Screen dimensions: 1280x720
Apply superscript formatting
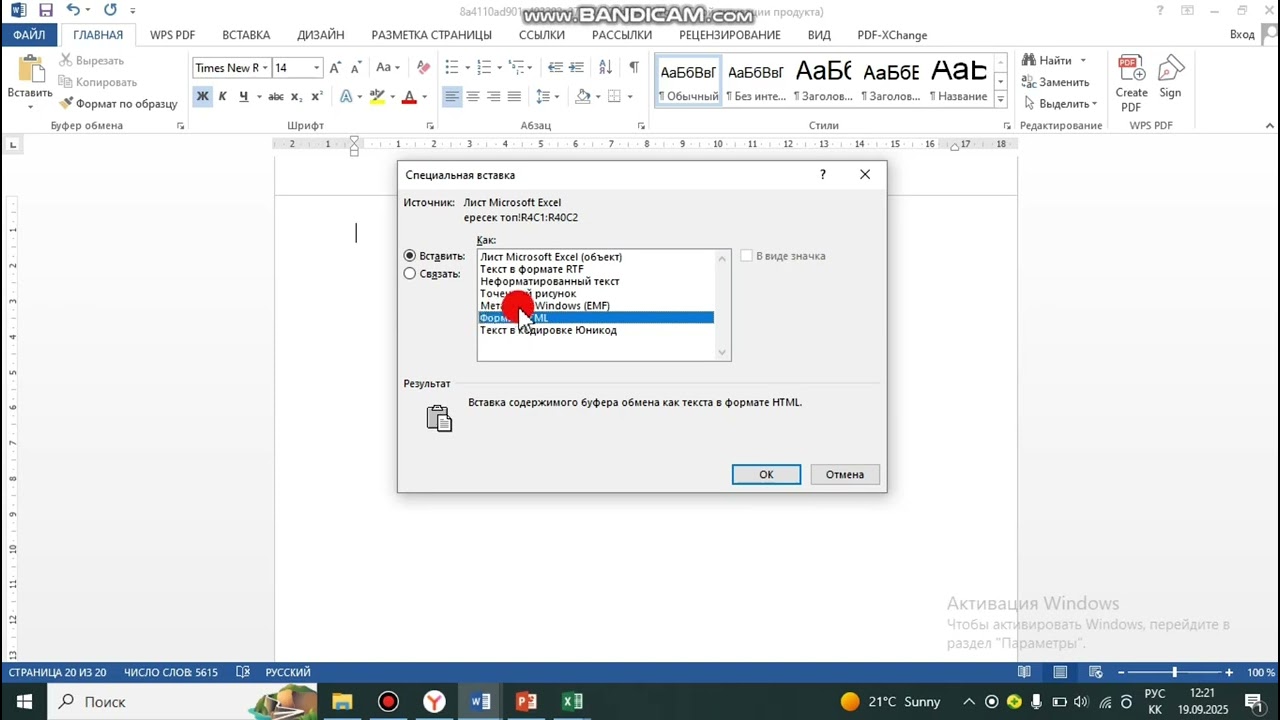(317, 97)
